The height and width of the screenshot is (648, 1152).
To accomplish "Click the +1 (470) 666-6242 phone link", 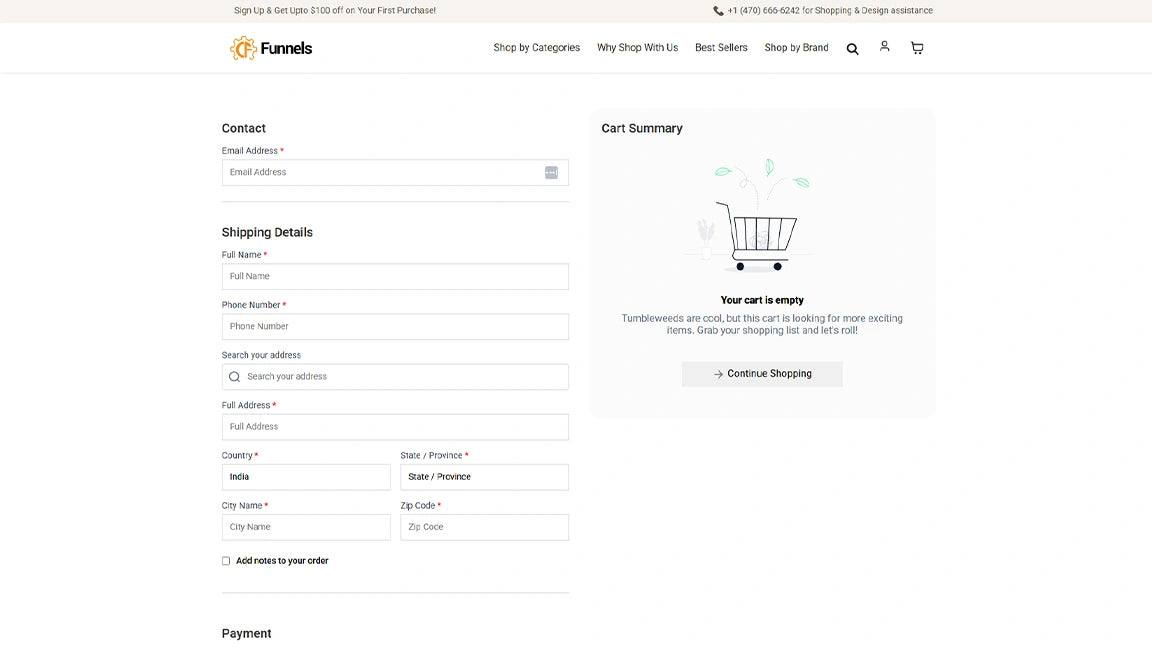I will coord(763,11).
